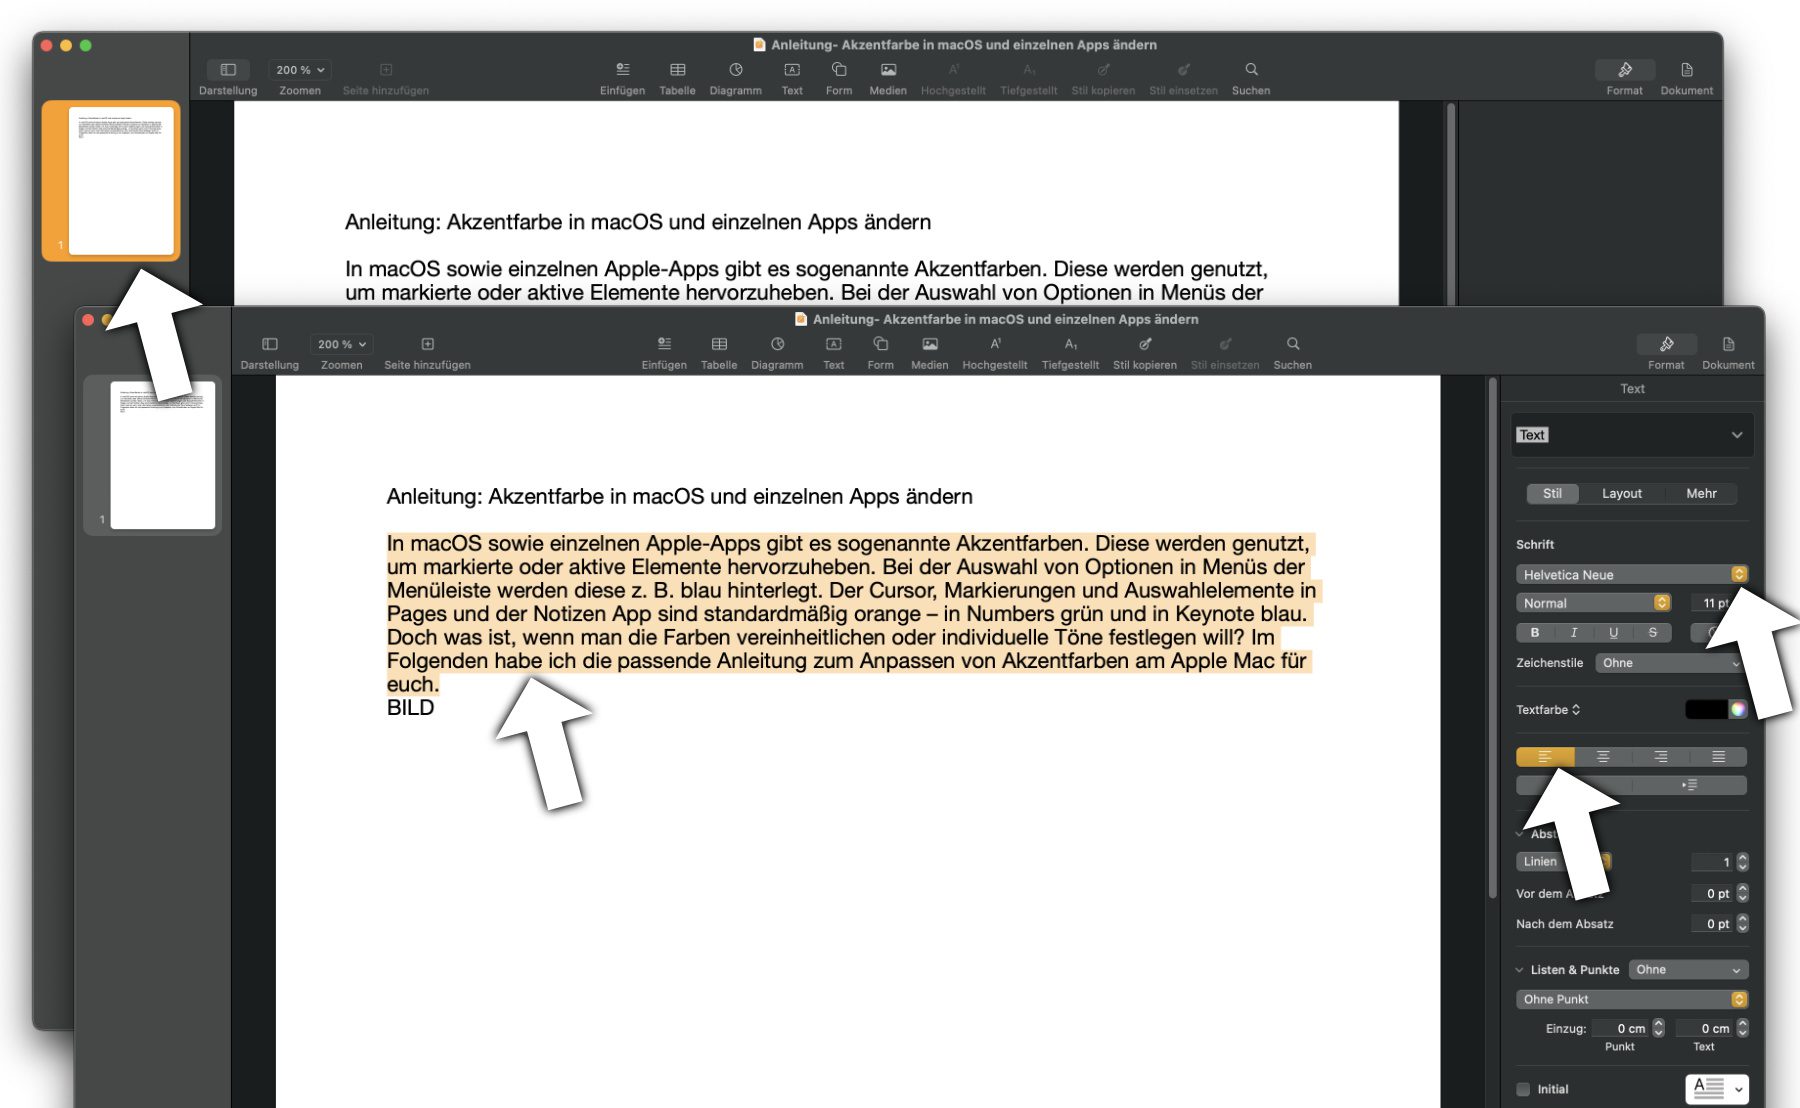
Task: Click Suchen icon in back window
Action: 1251,70
